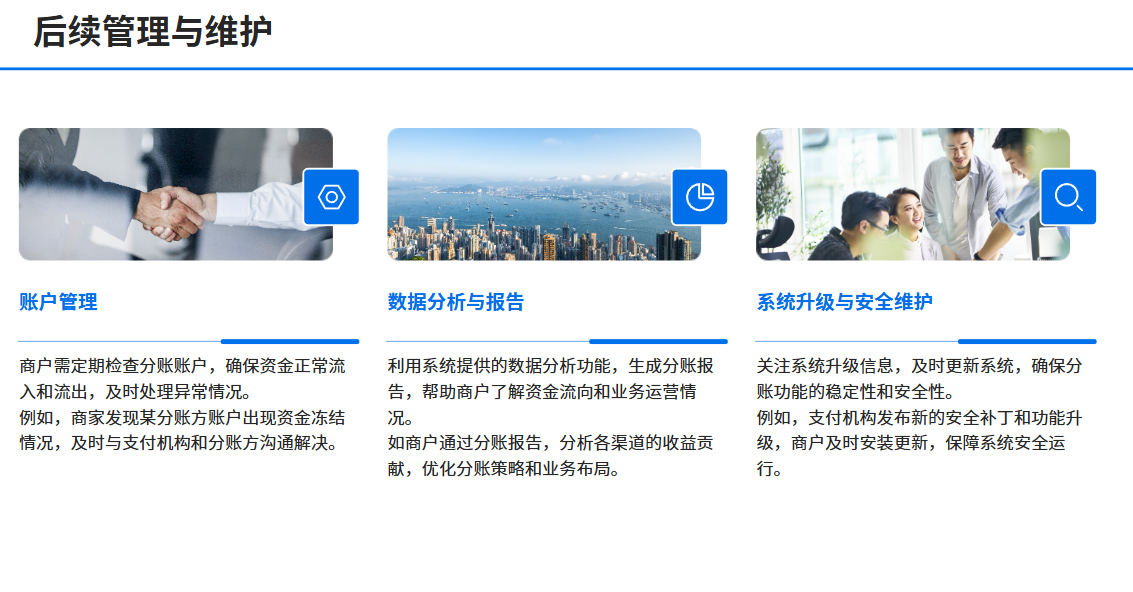Select the handshake photo

click(160, 194)
